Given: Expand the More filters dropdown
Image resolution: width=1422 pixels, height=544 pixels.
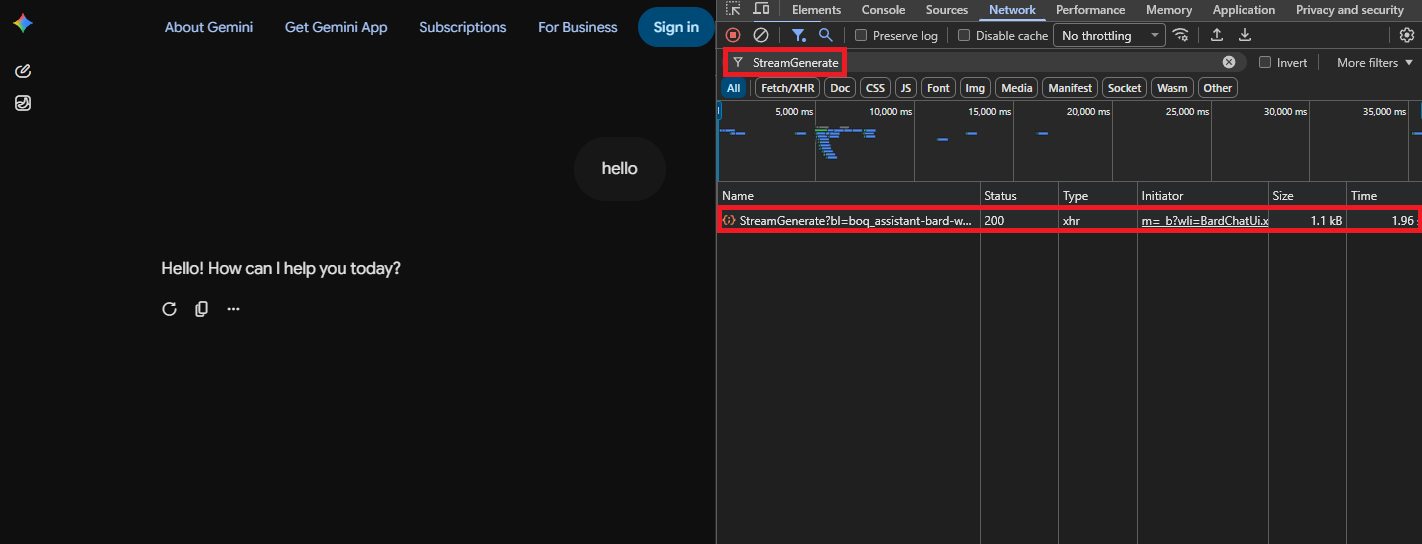Looking at the screenshot, I should tap(1375, 62).
